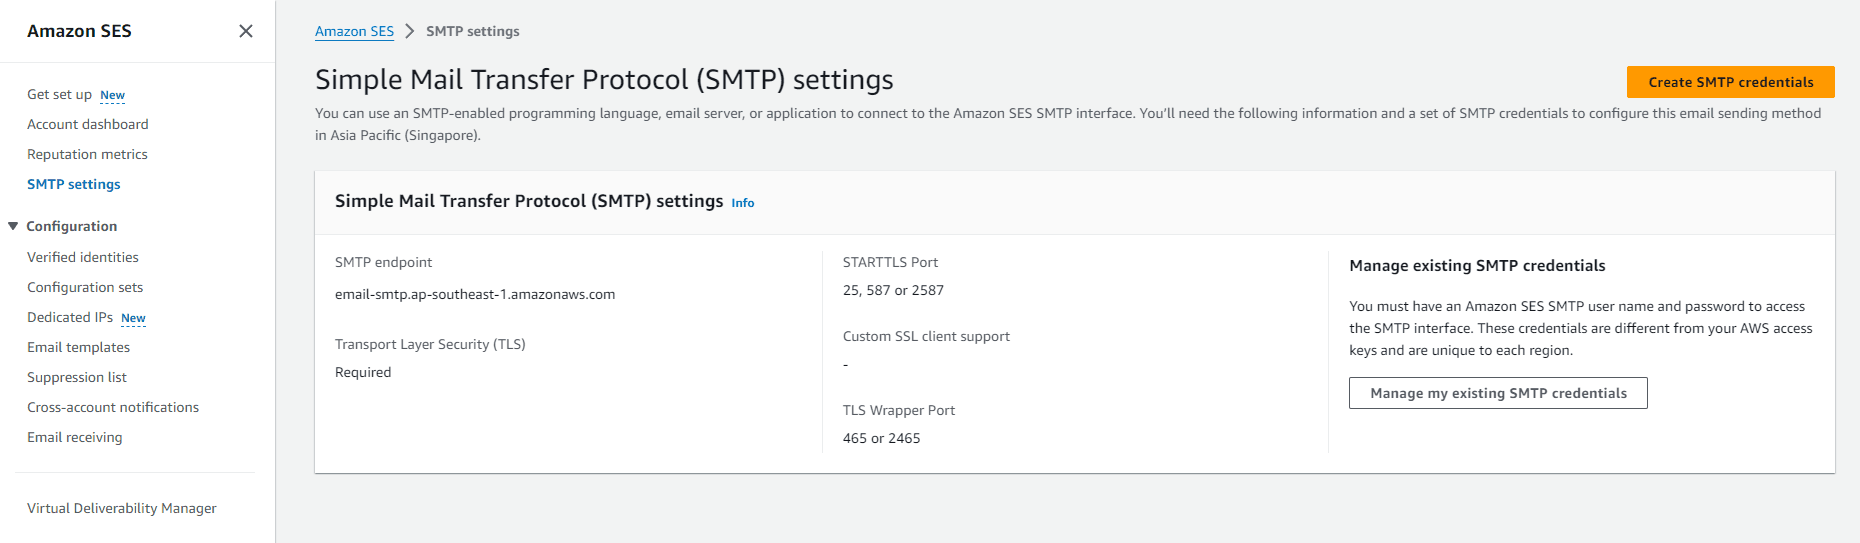Open Cross-account notifications

[x=113, y=407]
